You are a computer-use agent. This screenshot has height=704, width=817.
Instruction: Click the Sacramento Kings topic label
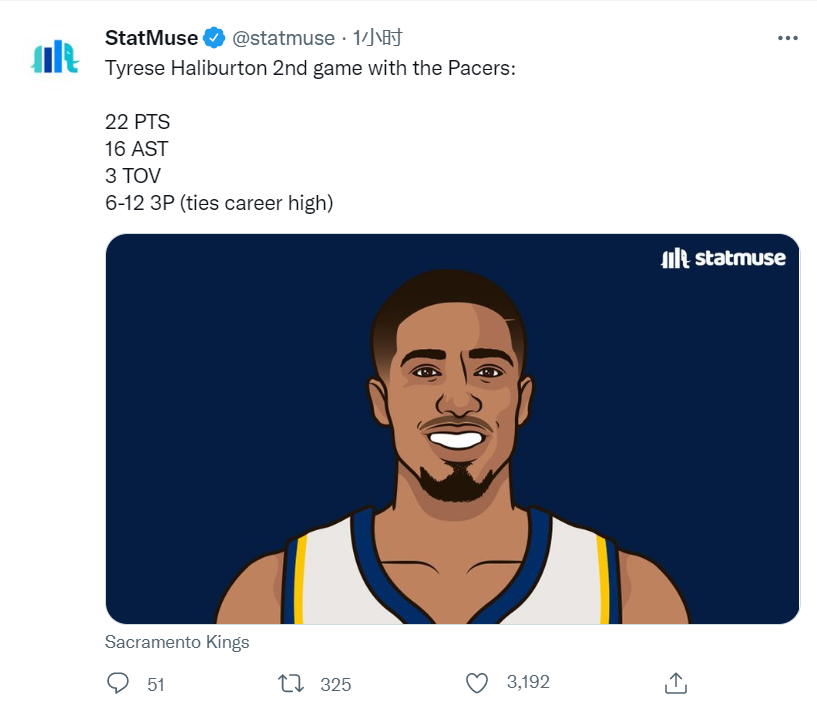click(177, 641)
